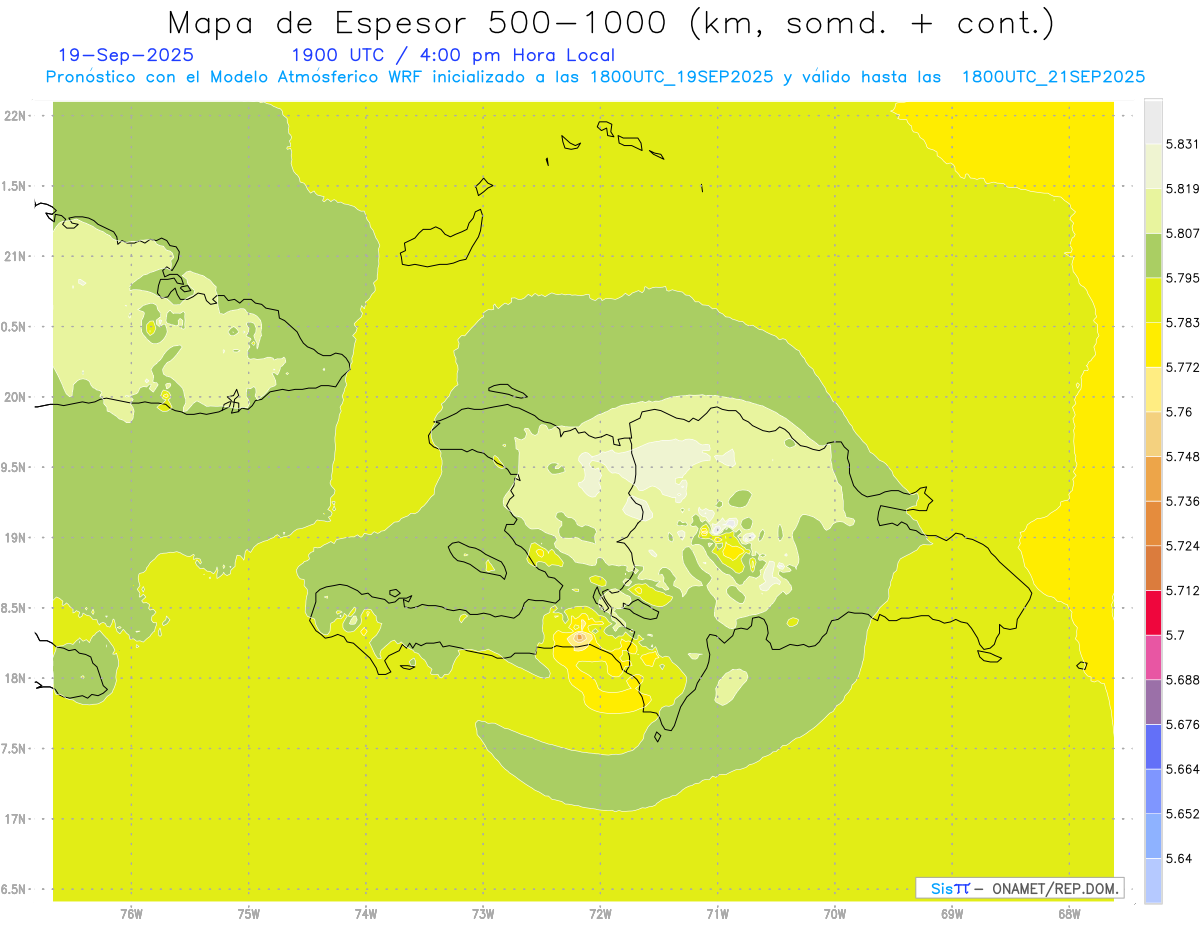
Task: Click the 68W longitude axis label
Action: coord(1069,913)
